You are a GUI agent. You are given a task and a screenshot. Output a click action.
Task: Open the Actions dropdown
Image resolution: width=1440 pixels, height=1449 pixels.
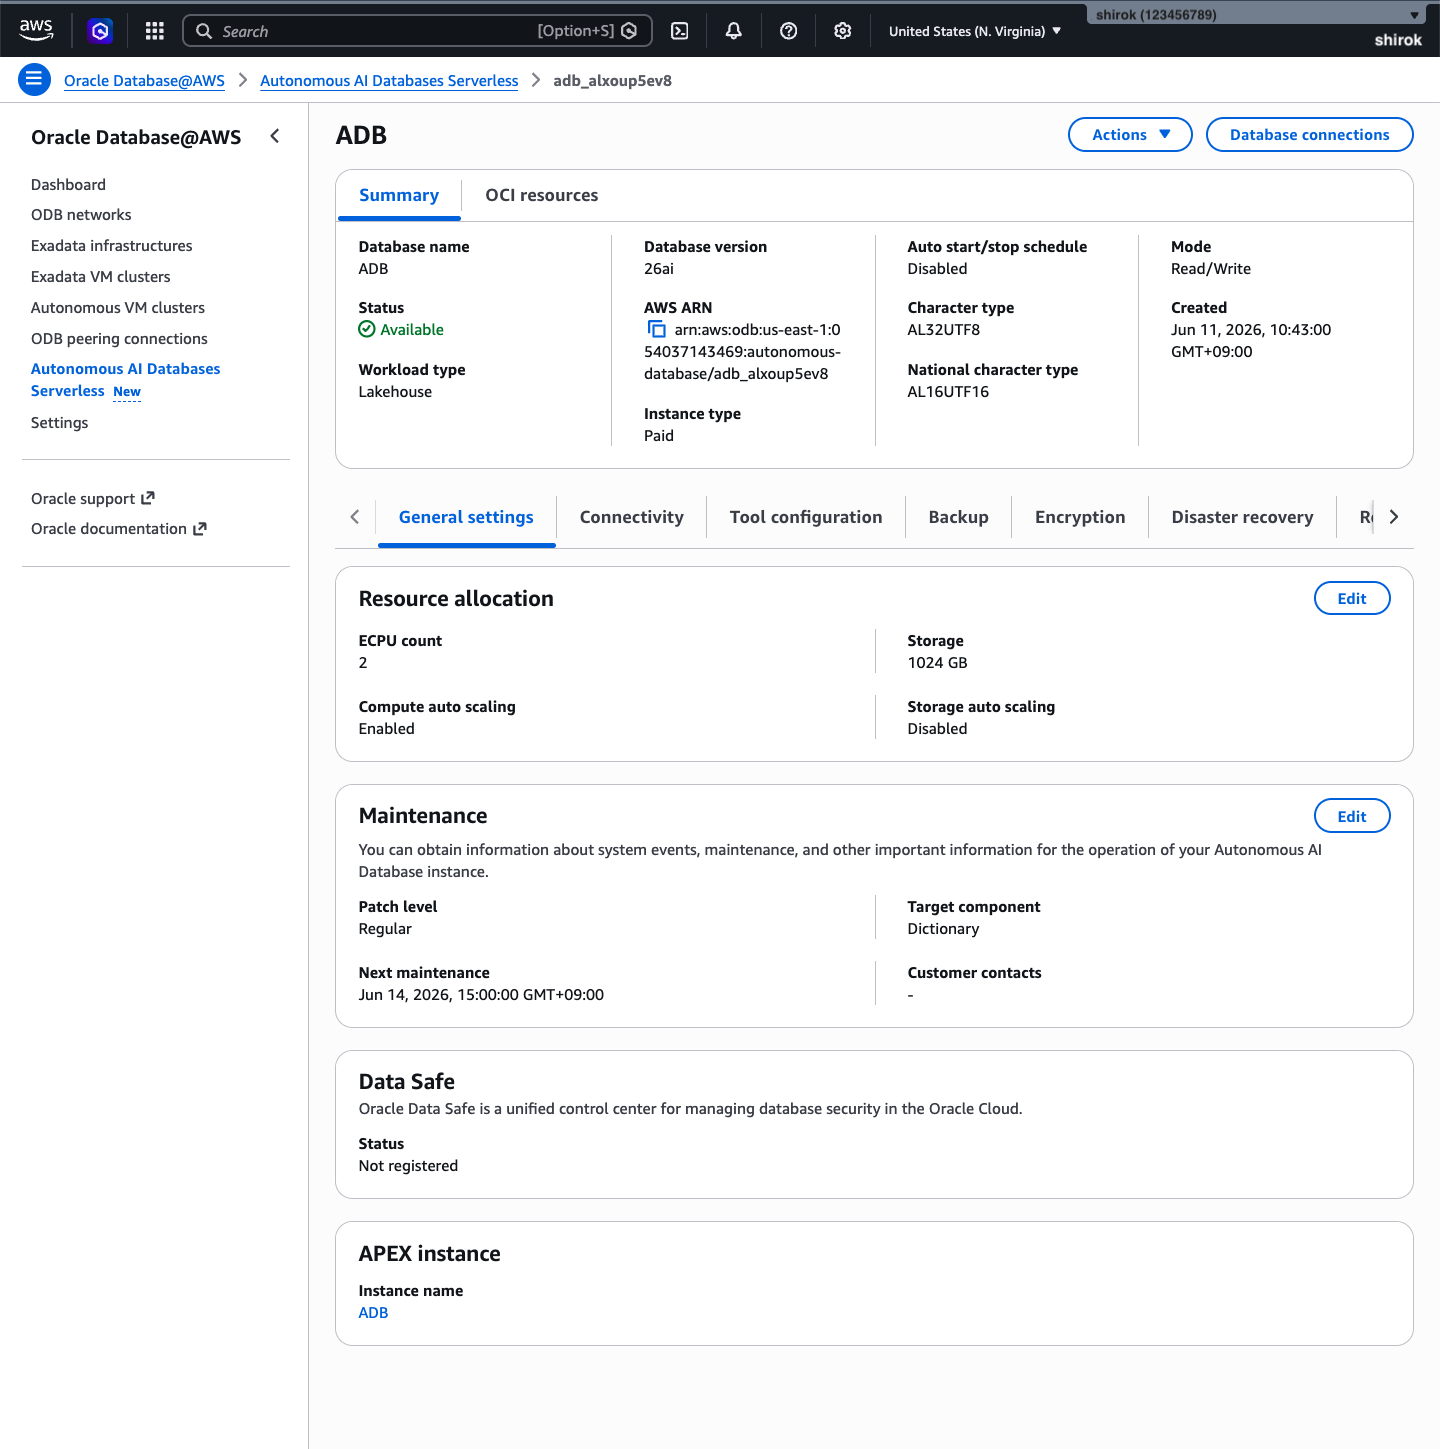click(1130, 135)
